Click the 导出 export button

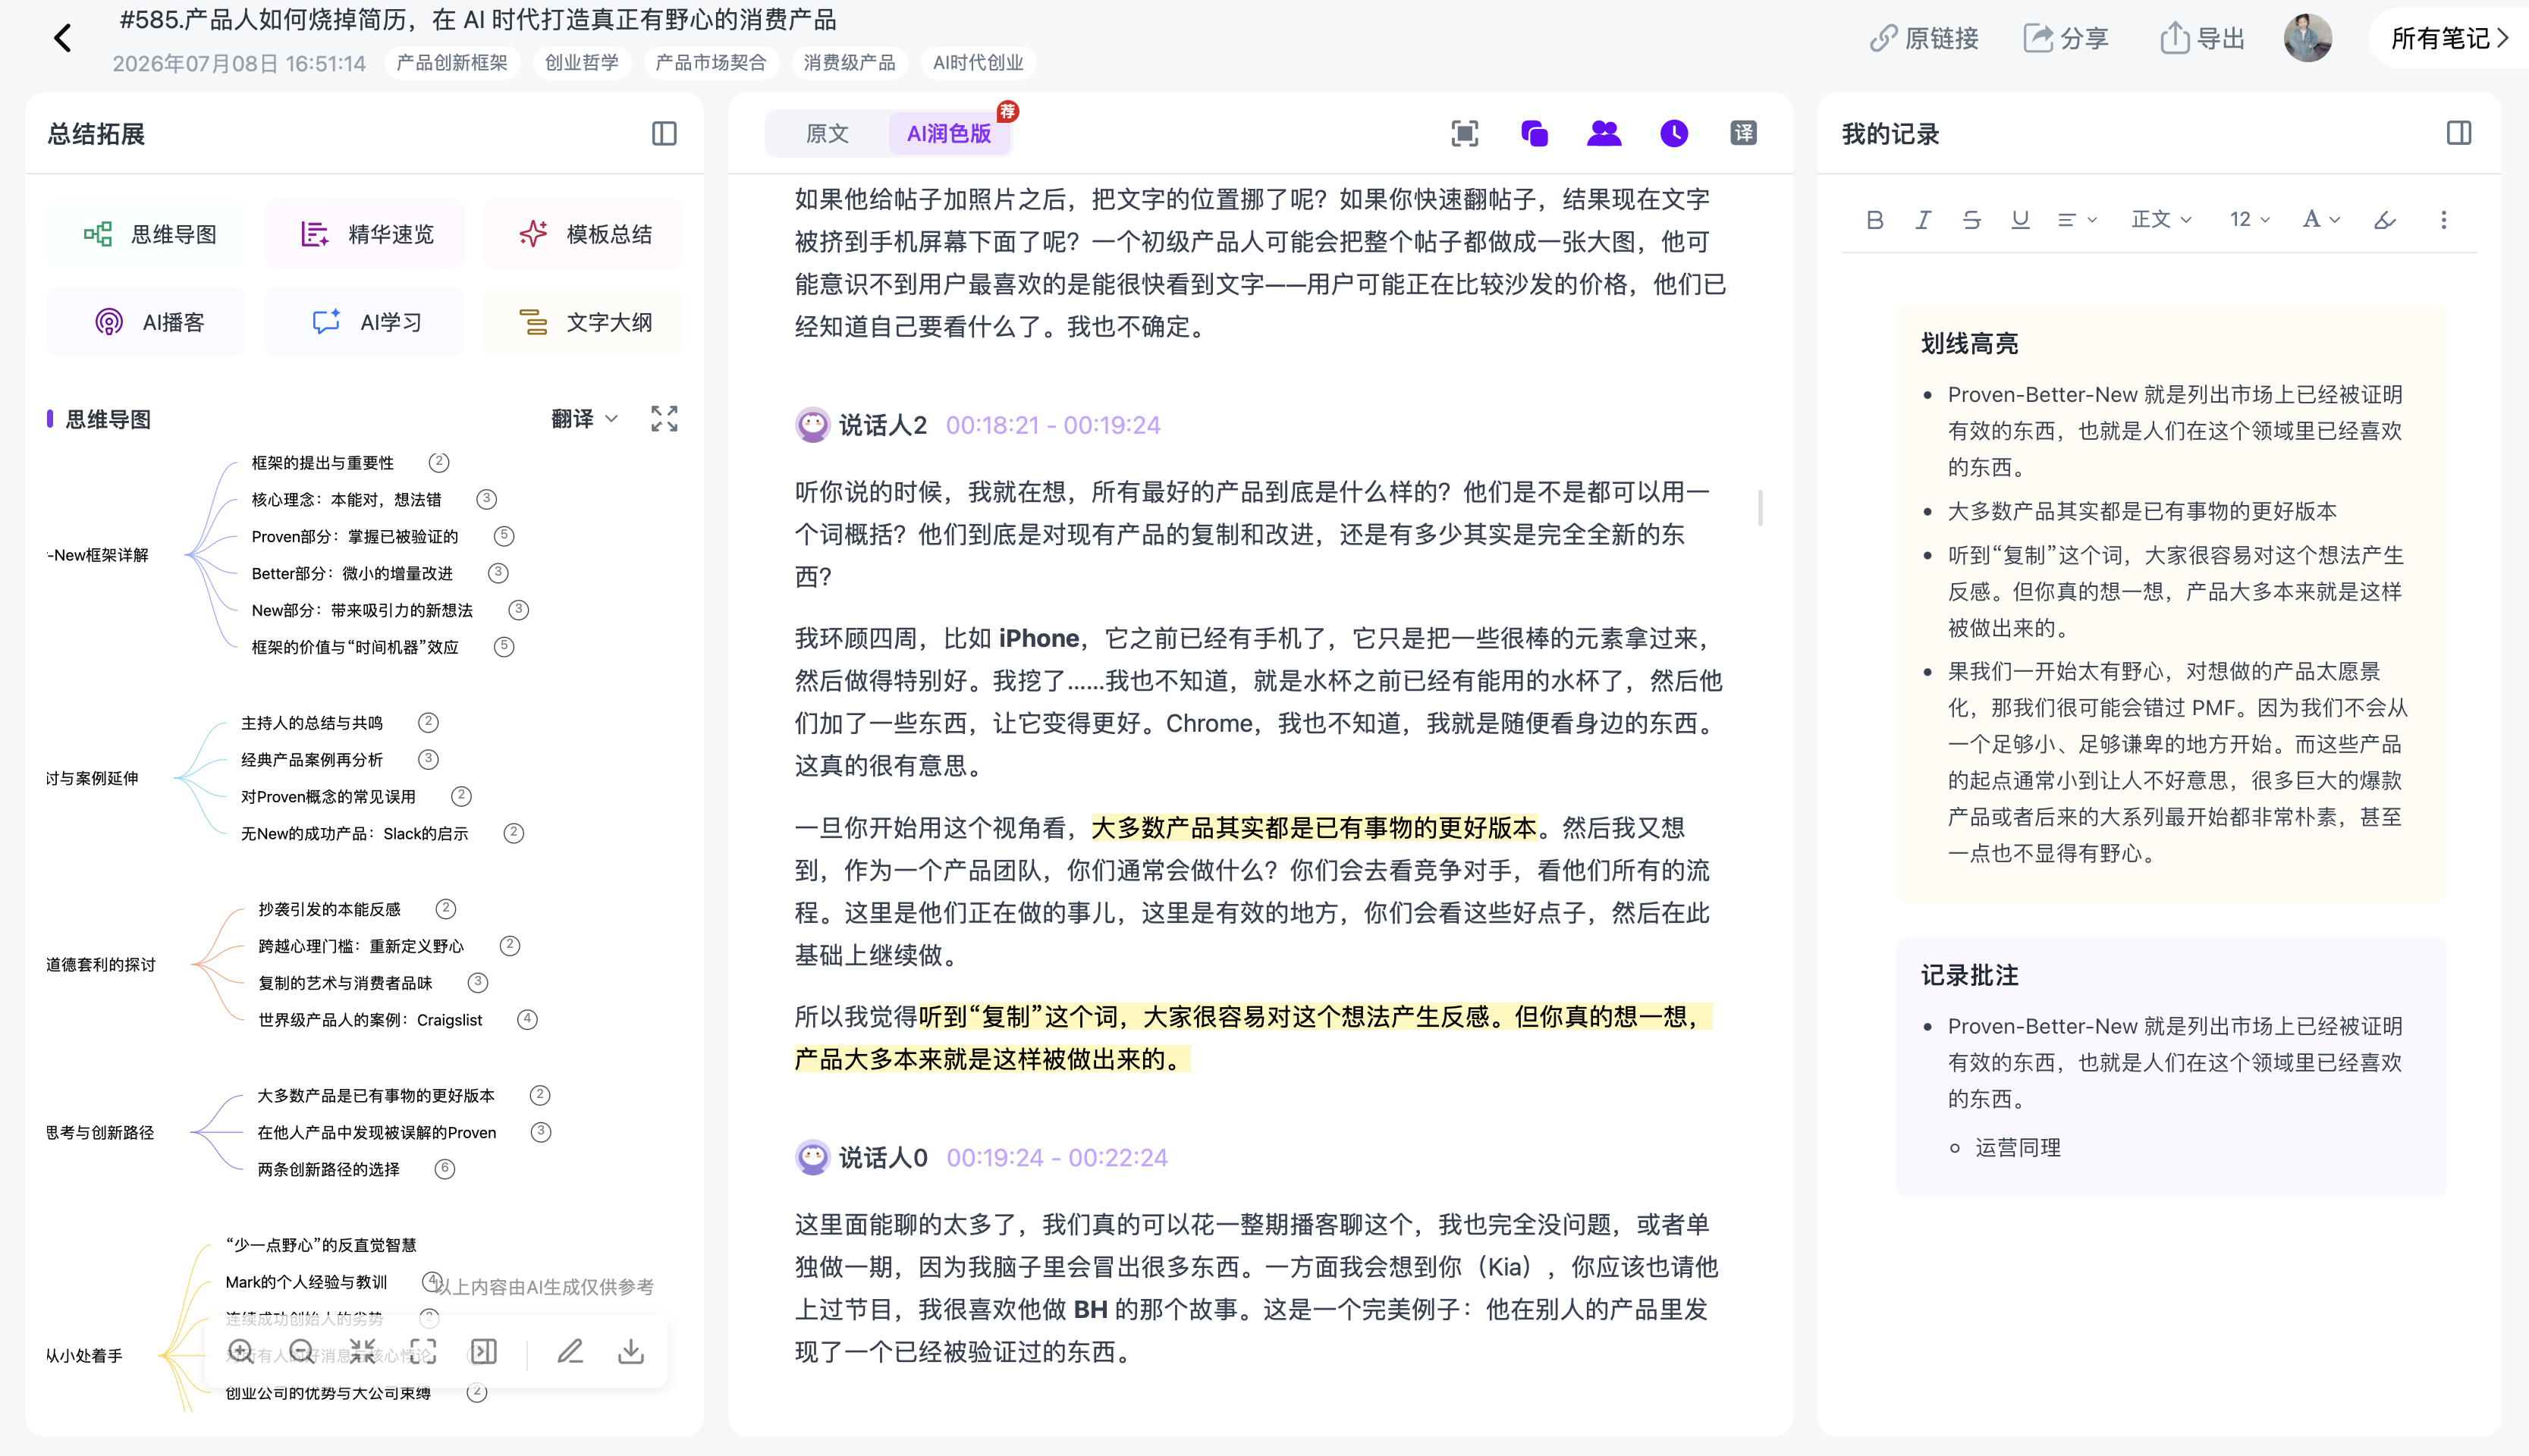click(x=2203, y=39)
